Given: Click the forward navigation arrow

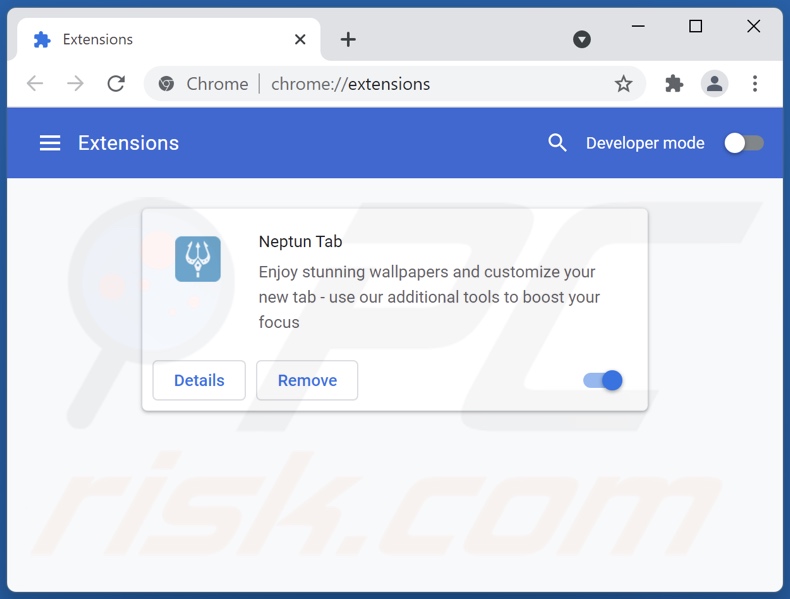Looking at the screenshot, I should [x=75, y=84].
